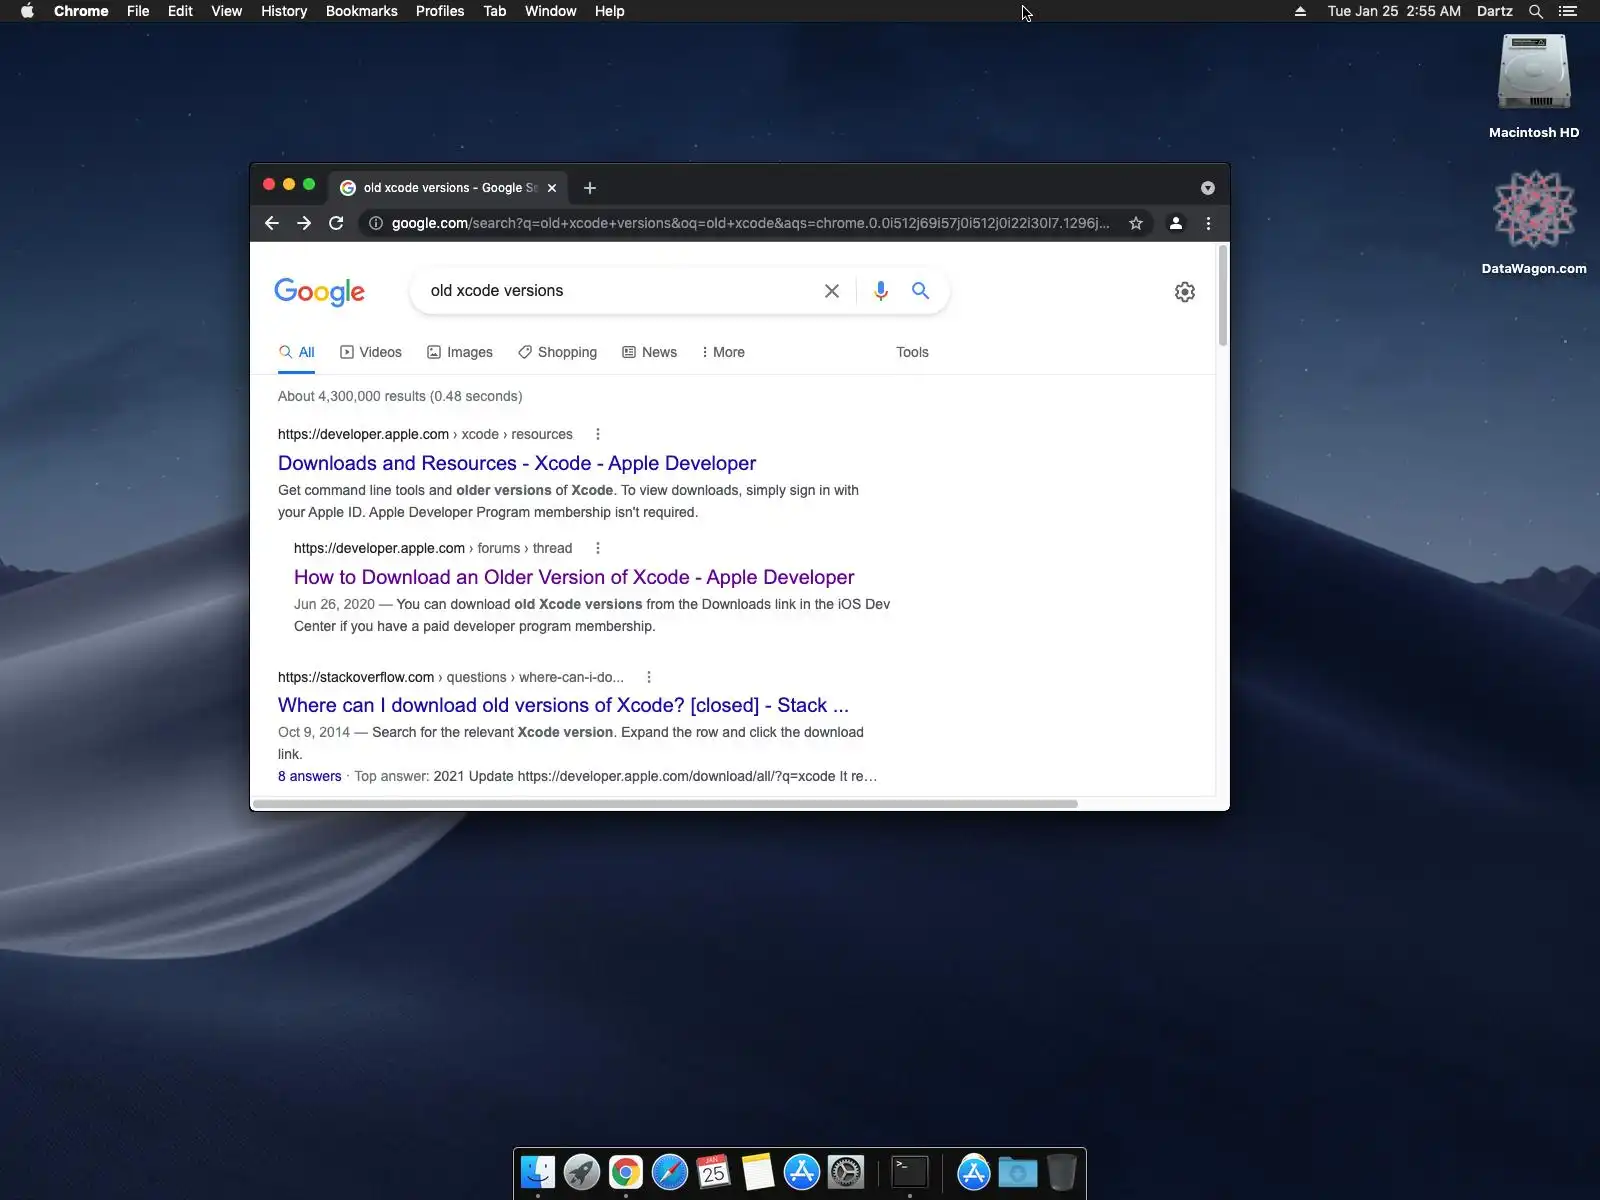
Task: Click the browser forward arrow
Action: (x=304, y=223)
